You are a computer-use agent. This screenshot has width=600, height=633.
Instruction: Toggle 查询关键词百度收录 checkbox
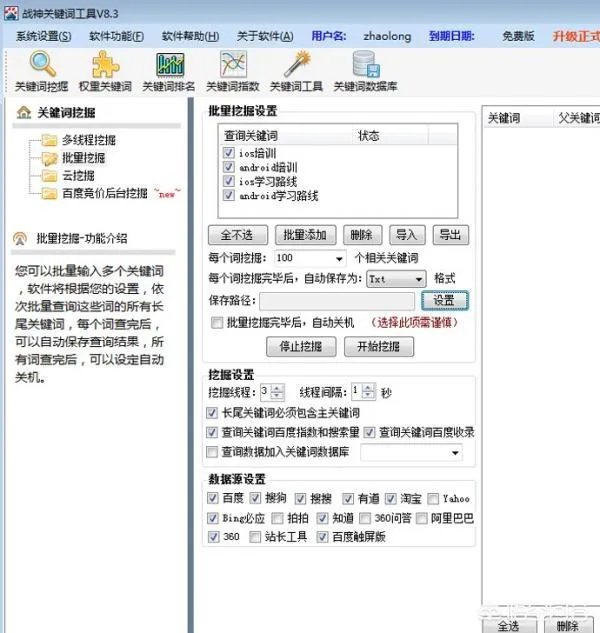[369, 432]
